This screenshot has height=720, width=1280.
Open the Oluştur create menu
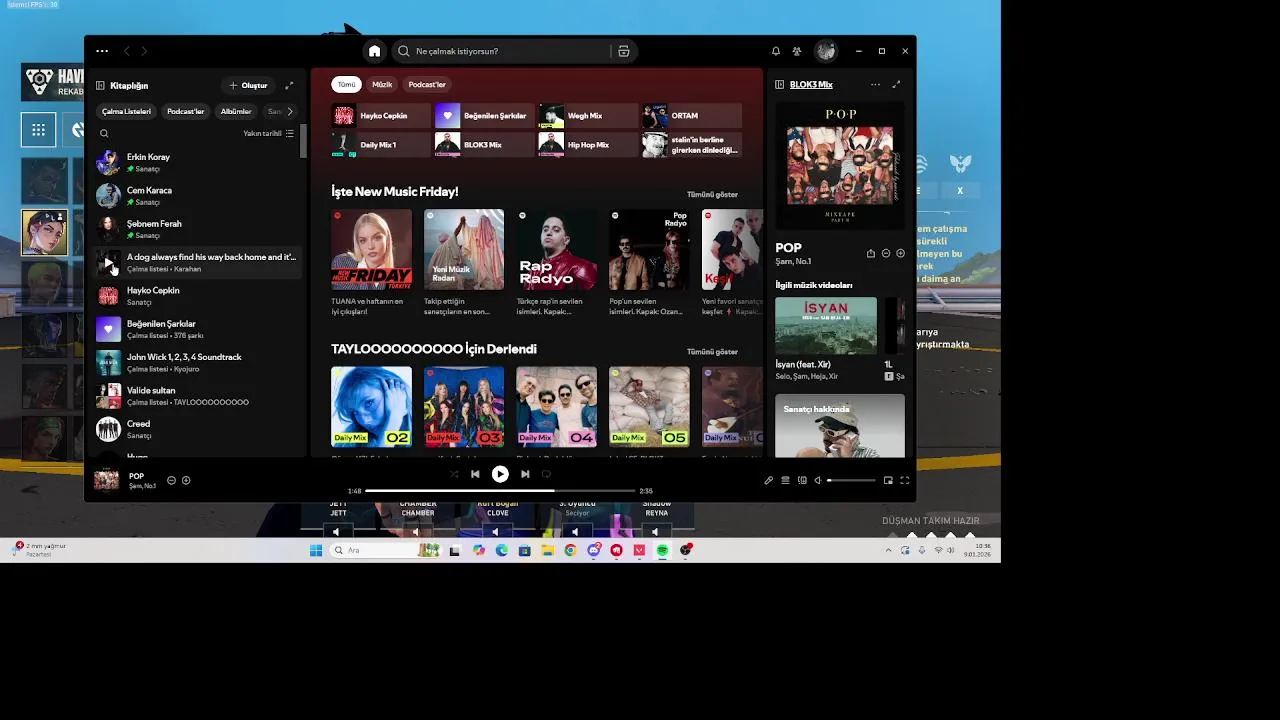pyautogui.click(x=248, y=86)
